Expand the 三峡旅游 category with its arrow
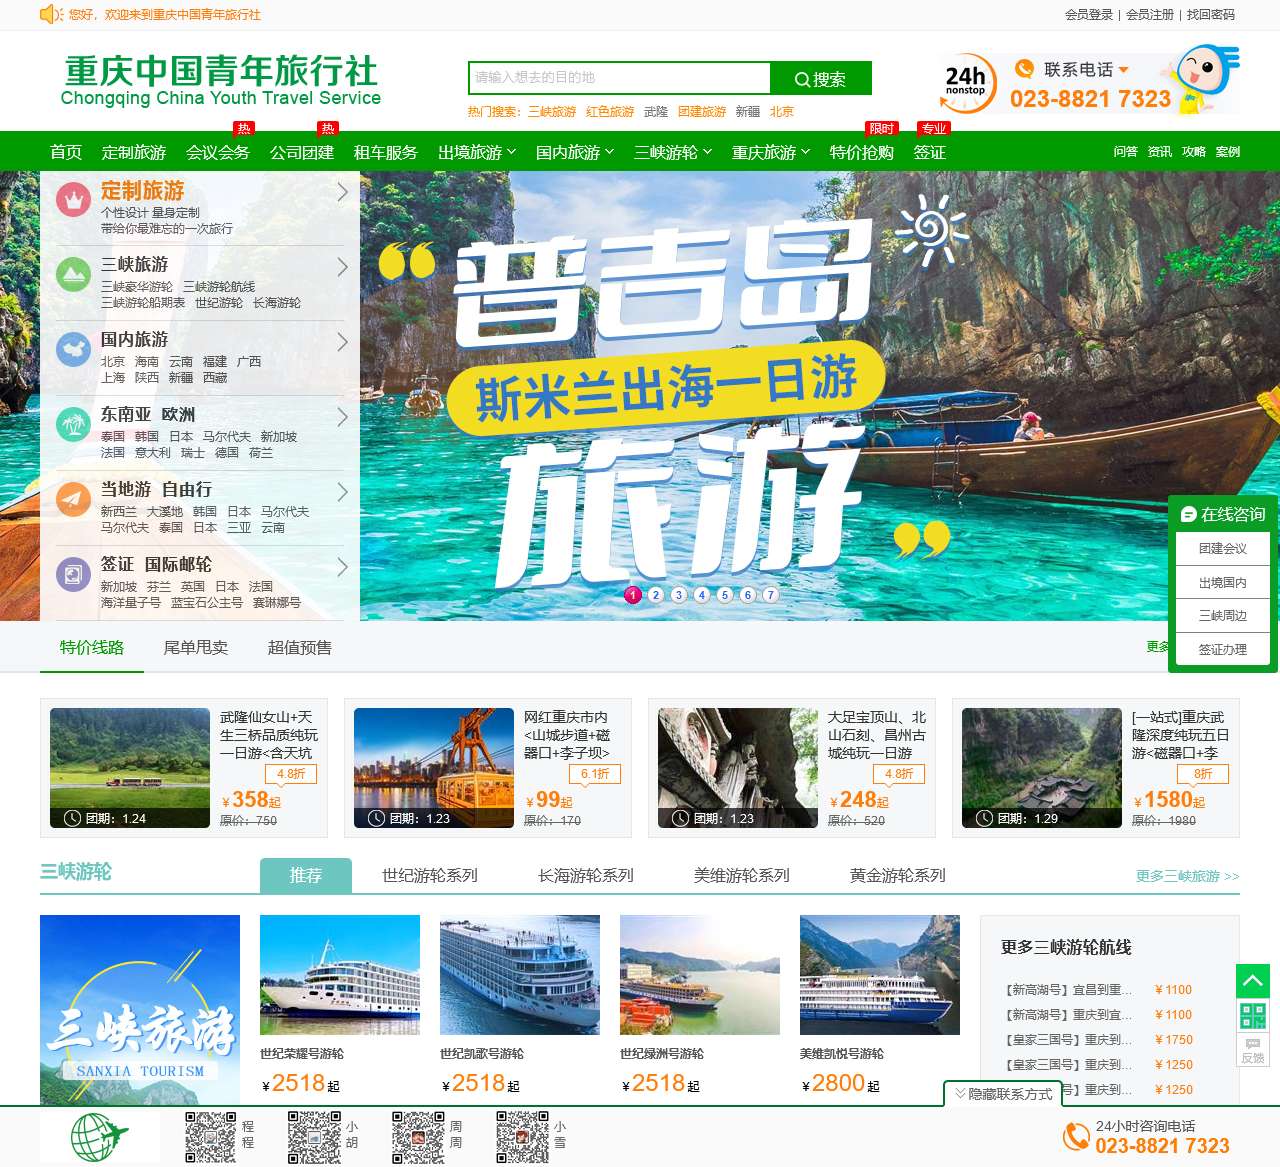Image resolution: width=1280 pixels, height=1167 pixels. point(342,267)
